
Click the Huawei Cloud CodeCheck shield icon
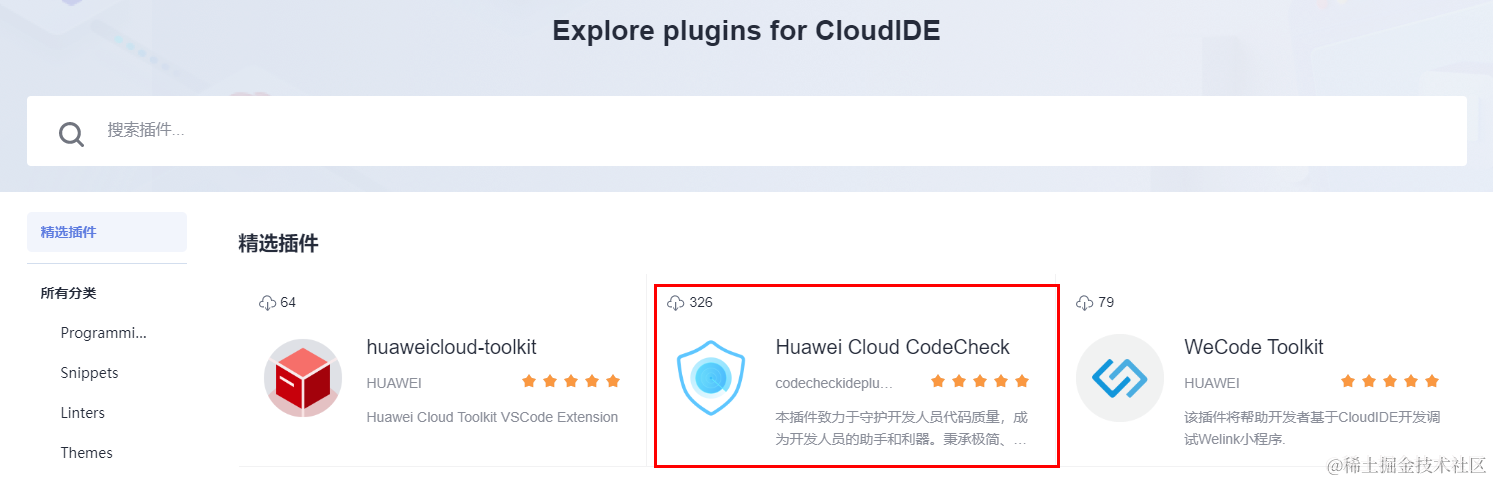click(x=711, y=378)
